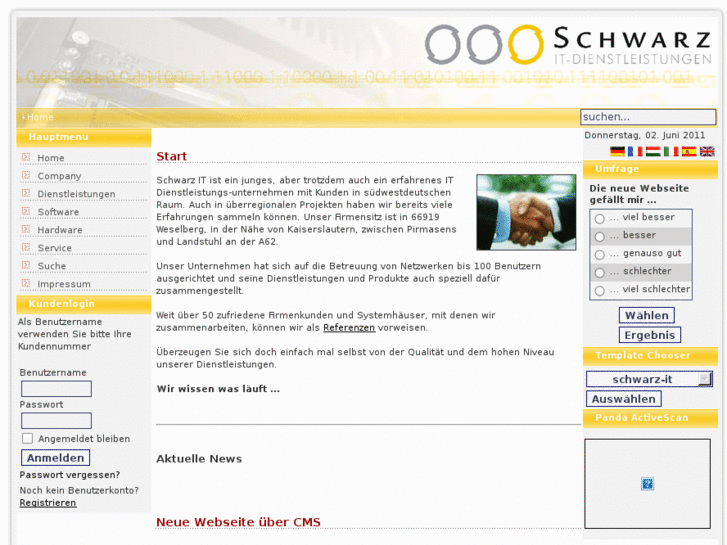The height and width of the screenshot is (545, 727).
Task: Apply the template with the Auswählen button
Action: [624, 399]
